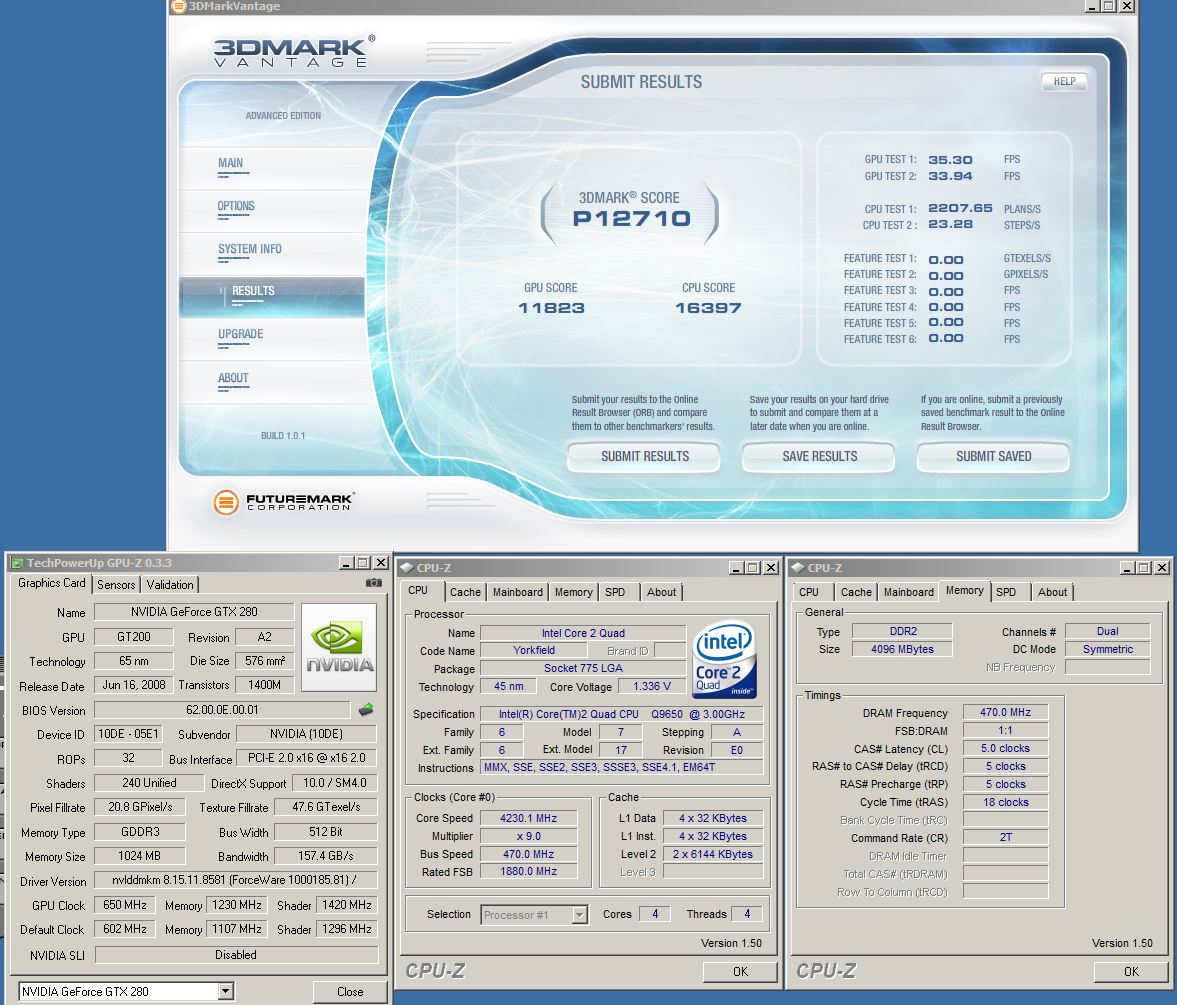Click the Futuremark Corporation logo
Viewport: 1177px width, 1005px height.
283,501
